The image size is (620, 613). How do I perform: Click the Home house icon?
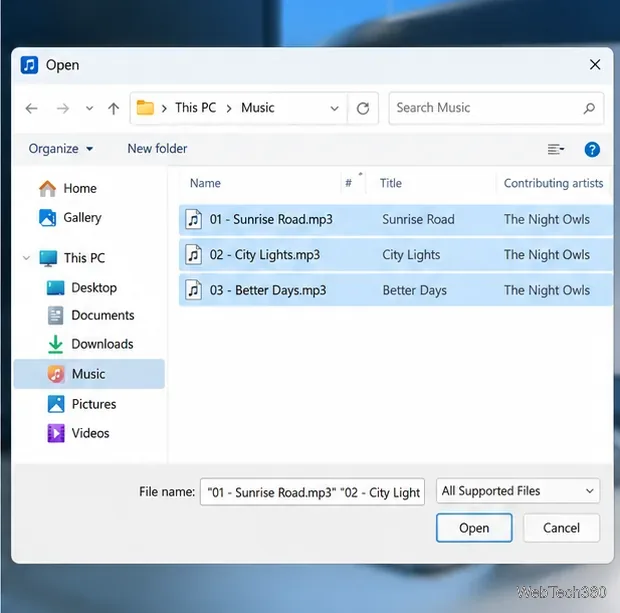[x=47, y=188]
